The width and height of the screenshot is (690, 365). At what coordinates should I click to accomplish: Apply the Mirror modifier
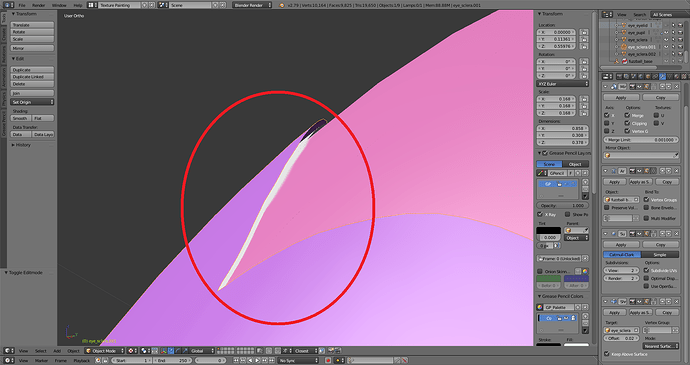pyautogui.click(x=621, y=97)
